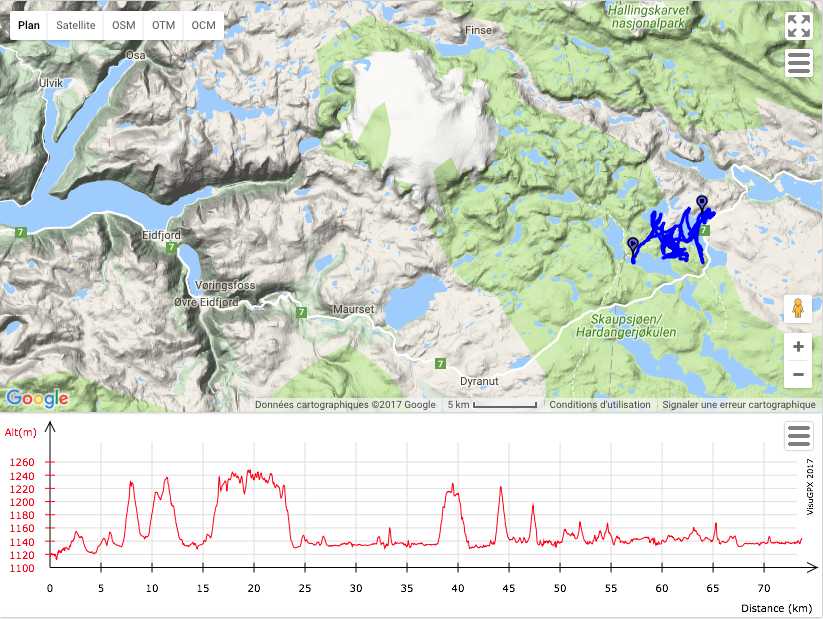Click the VisuGPX 2017 credit
Viewport: 823px width, 619px height.
pyautogui.click(x=810, y=487)
